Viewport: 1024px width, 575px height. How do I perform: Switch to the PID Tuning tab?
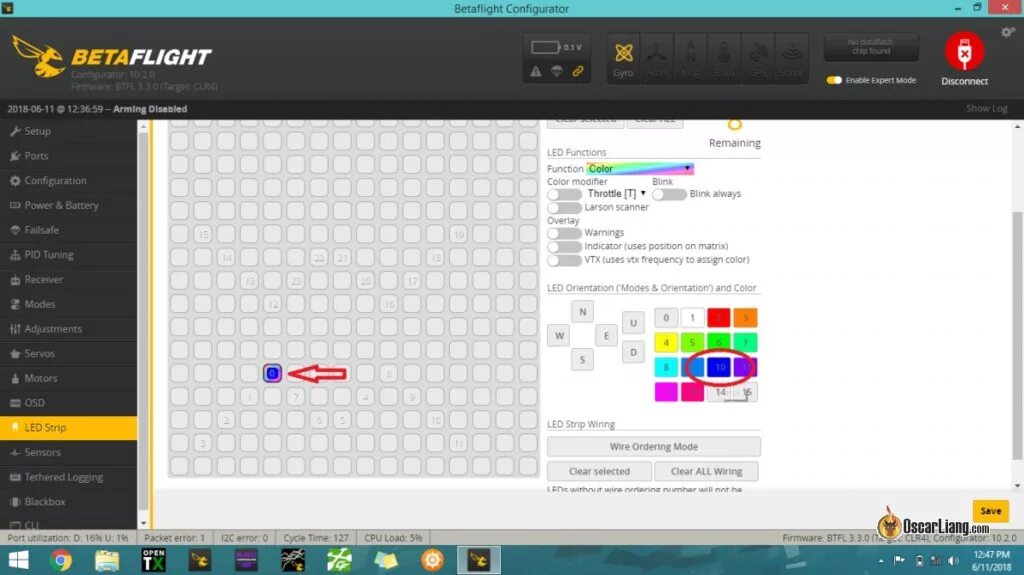69,255
